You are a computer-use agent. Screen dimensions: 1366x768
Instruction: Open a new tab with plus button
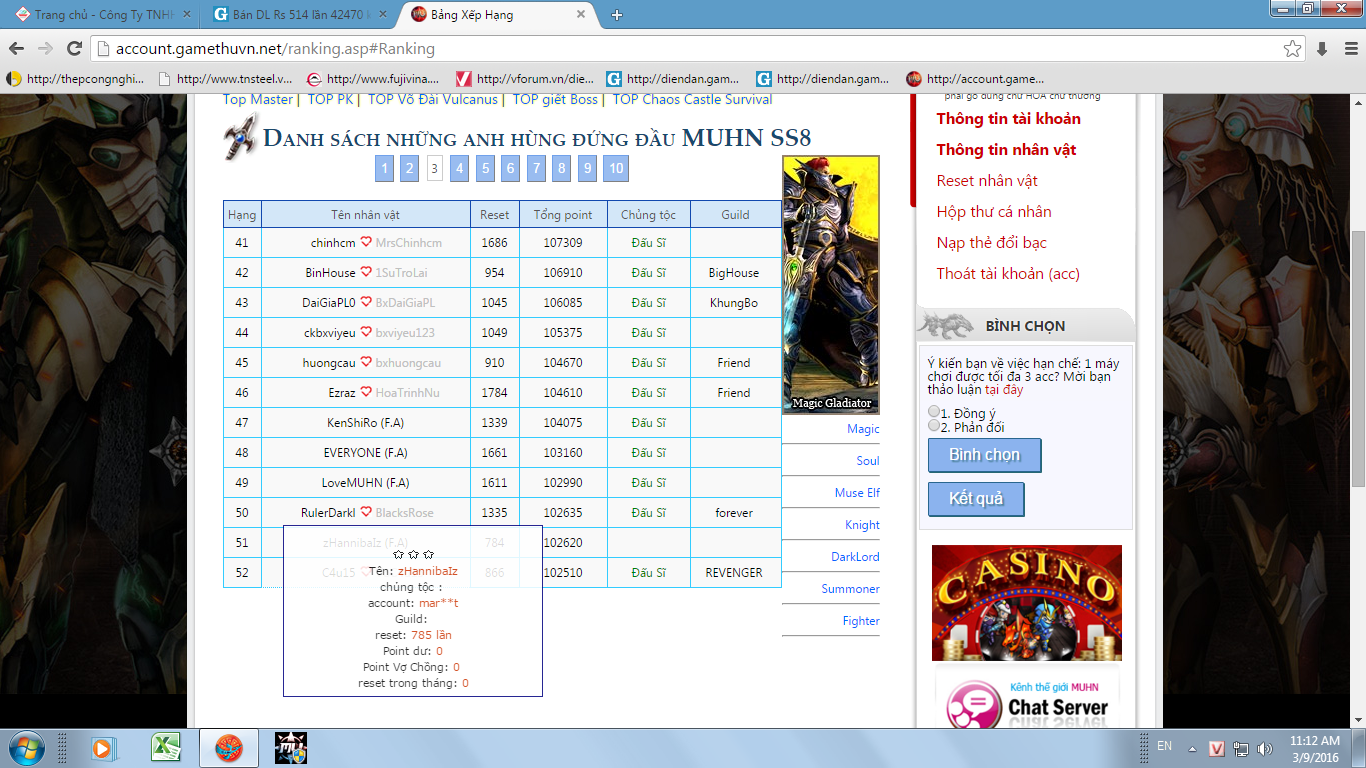pos(617,15)
